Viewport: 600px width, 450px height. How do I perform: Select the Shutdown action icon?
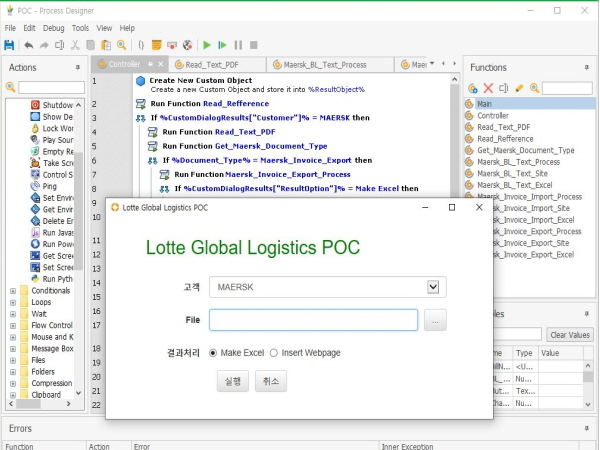coord(35,105)
